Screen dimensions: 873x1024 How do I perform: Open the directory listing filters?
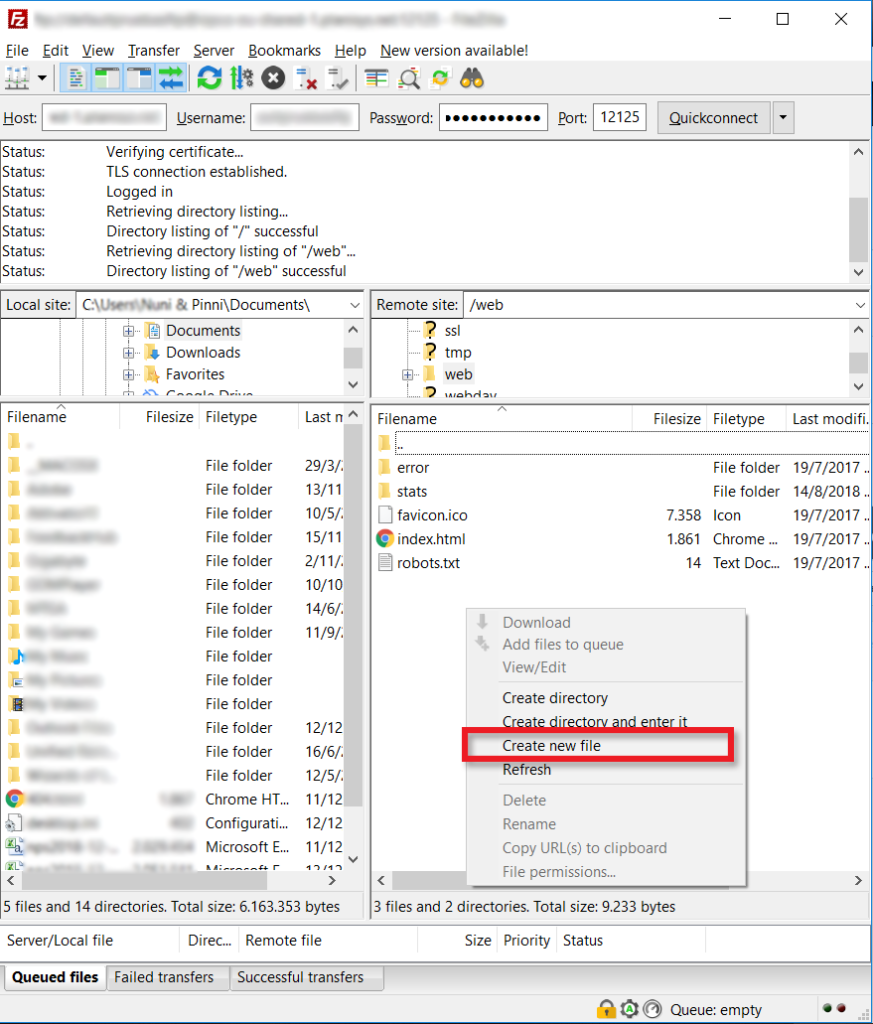coord(377,77)
